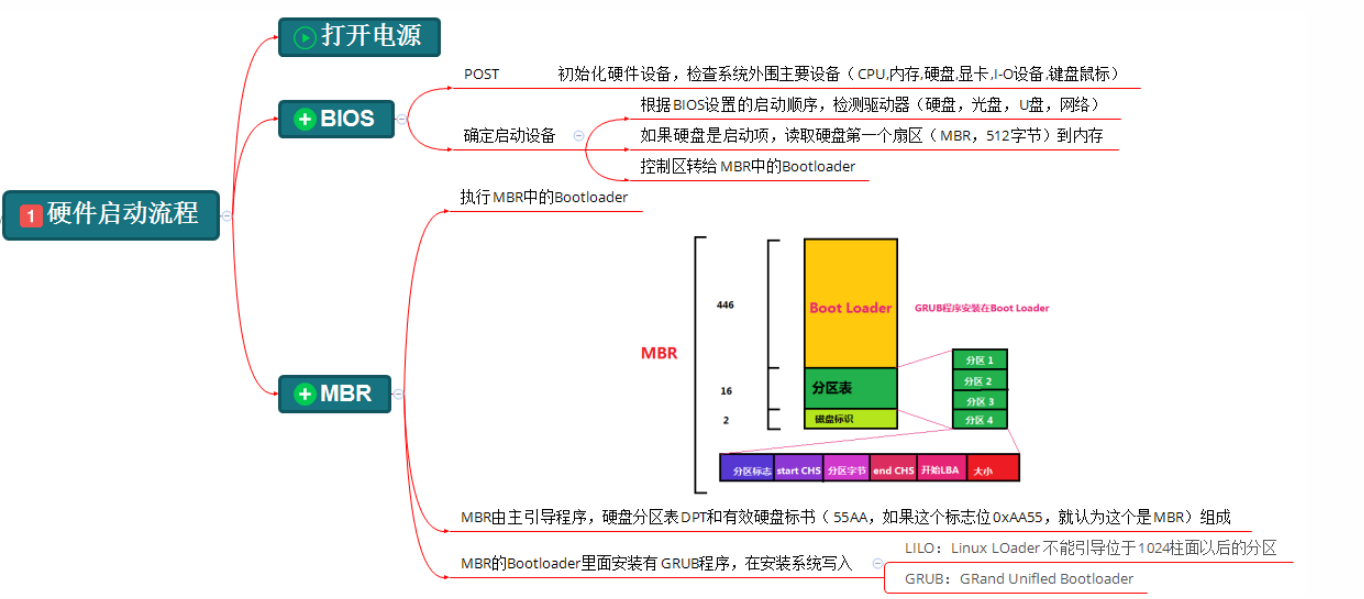Screen dimensions: 1364x599
Task: Click the 分区 3 box in diagram
Action: point(979,401)
